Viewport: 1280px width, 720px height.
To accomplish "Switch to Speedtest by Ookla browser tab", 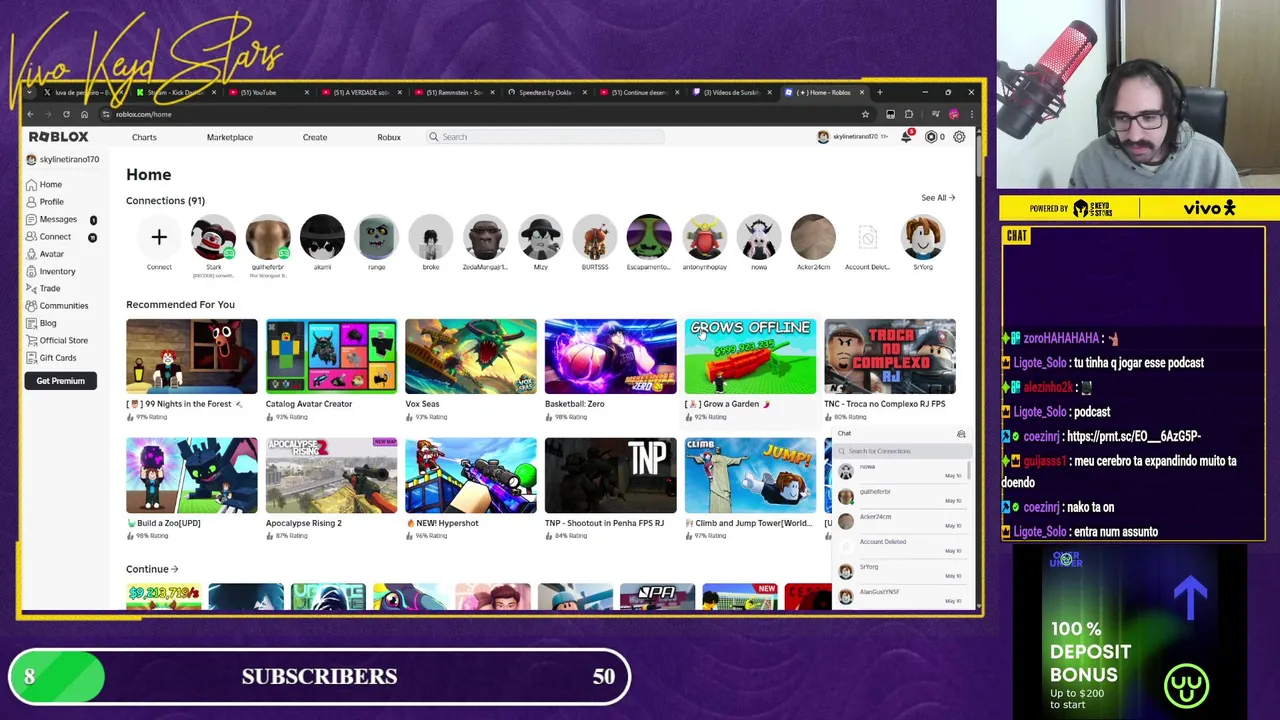I will (x=548, y=92).
